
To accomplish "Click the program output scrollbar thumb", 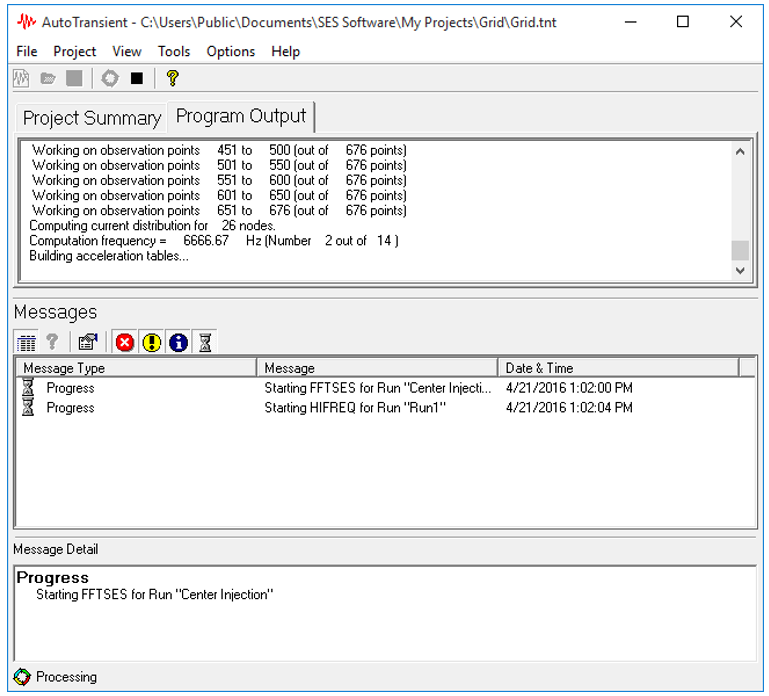I will click(740, 251).
